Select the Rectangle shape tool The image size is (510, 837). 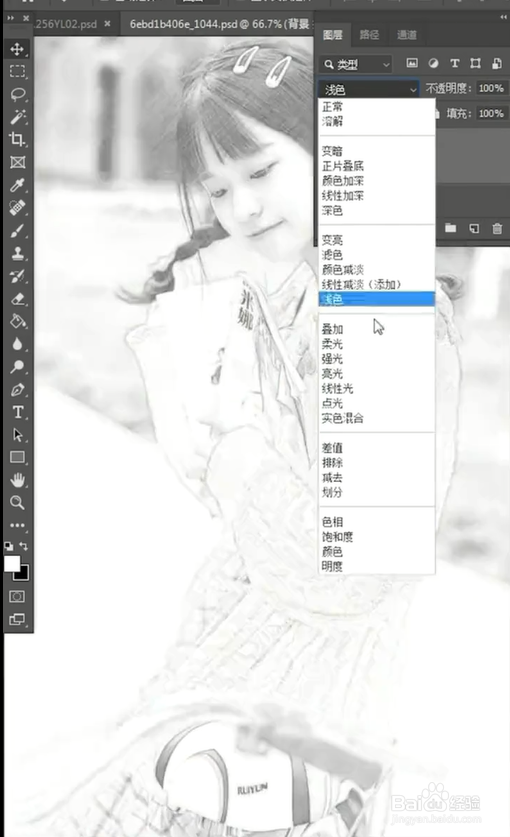tap(17, 457)
